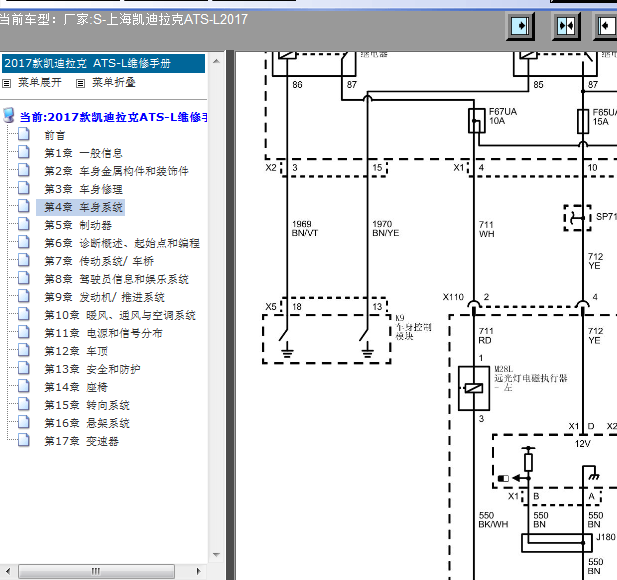Collapse all menus with 菜单折叠

point(114,83)
